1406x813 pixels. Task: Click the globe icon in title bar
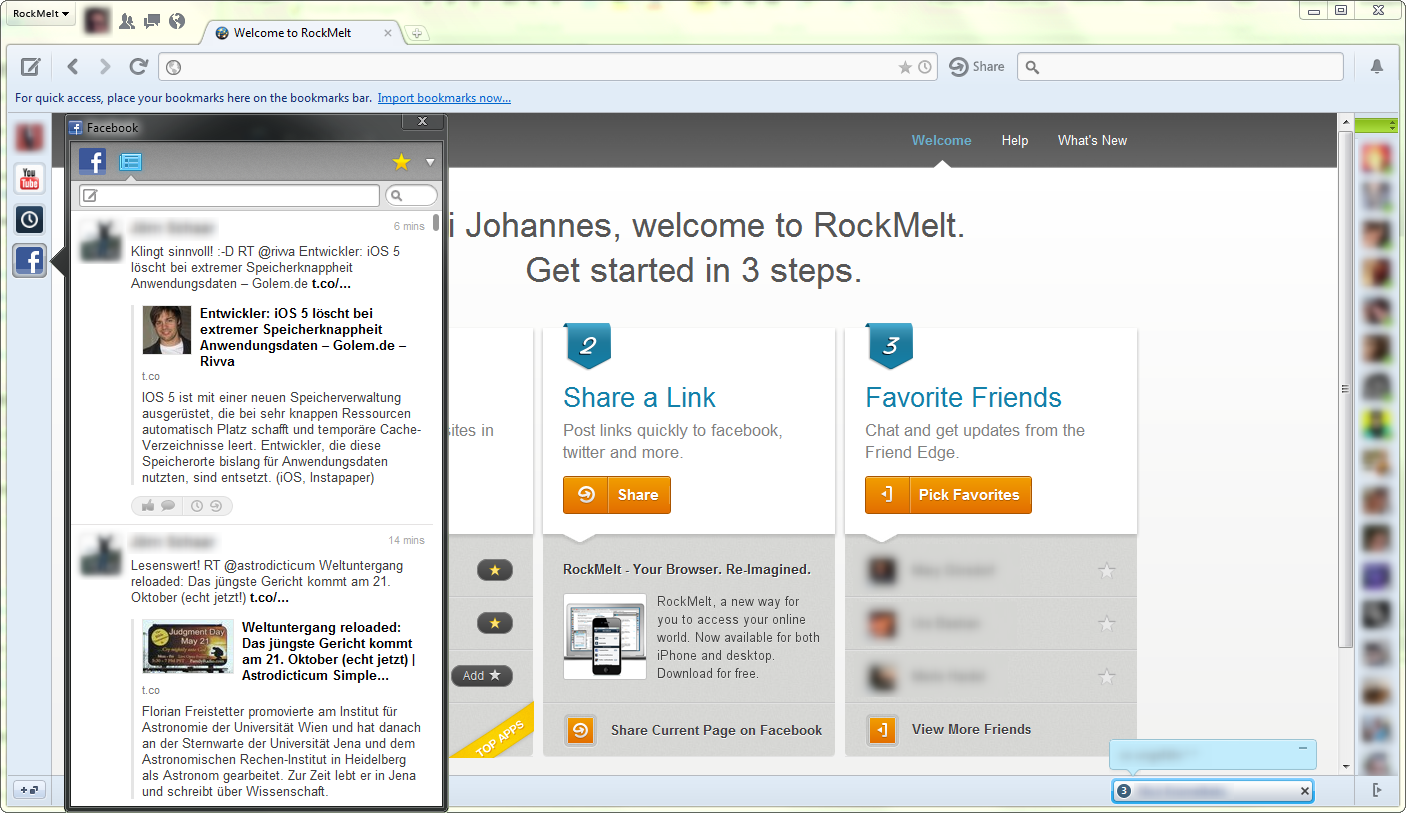[177, 21]
